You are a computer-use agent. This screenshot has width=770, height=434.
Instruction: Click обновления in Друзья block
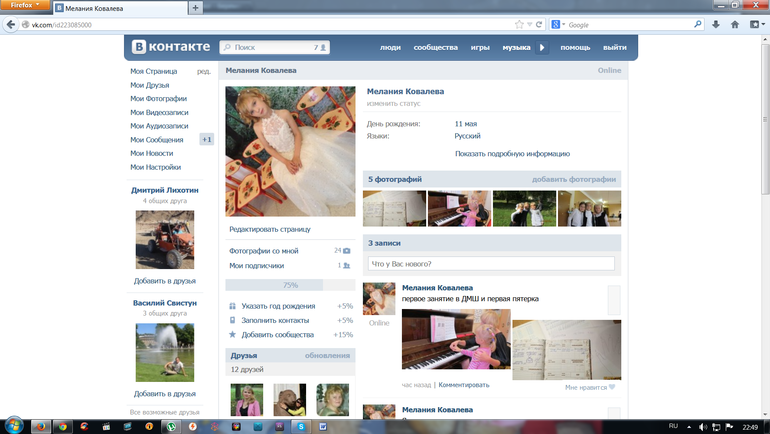tap(327, 355)
